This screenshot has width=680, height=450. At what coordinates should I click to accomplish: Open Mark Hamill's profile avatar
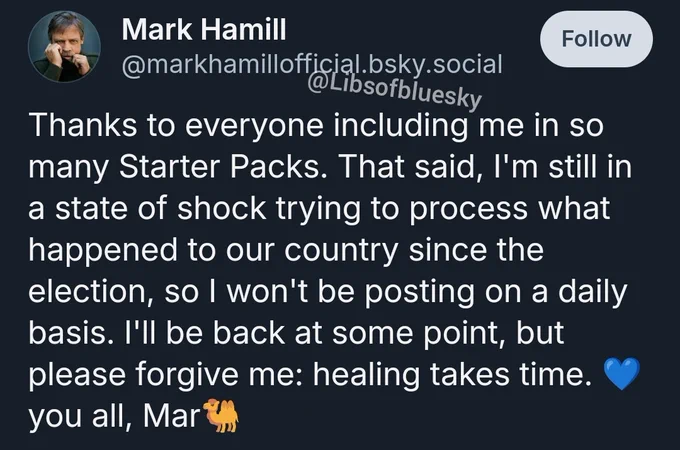tap(65, 47)
